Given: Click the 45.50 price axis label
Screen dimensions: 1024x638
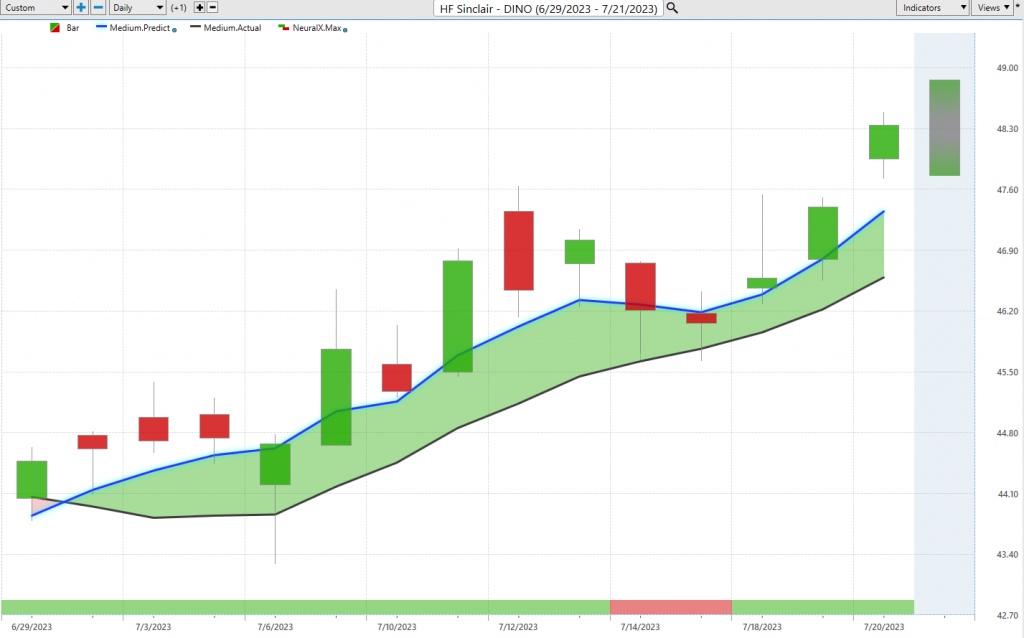Looking at the screenshot, I should pos(1007,372).
